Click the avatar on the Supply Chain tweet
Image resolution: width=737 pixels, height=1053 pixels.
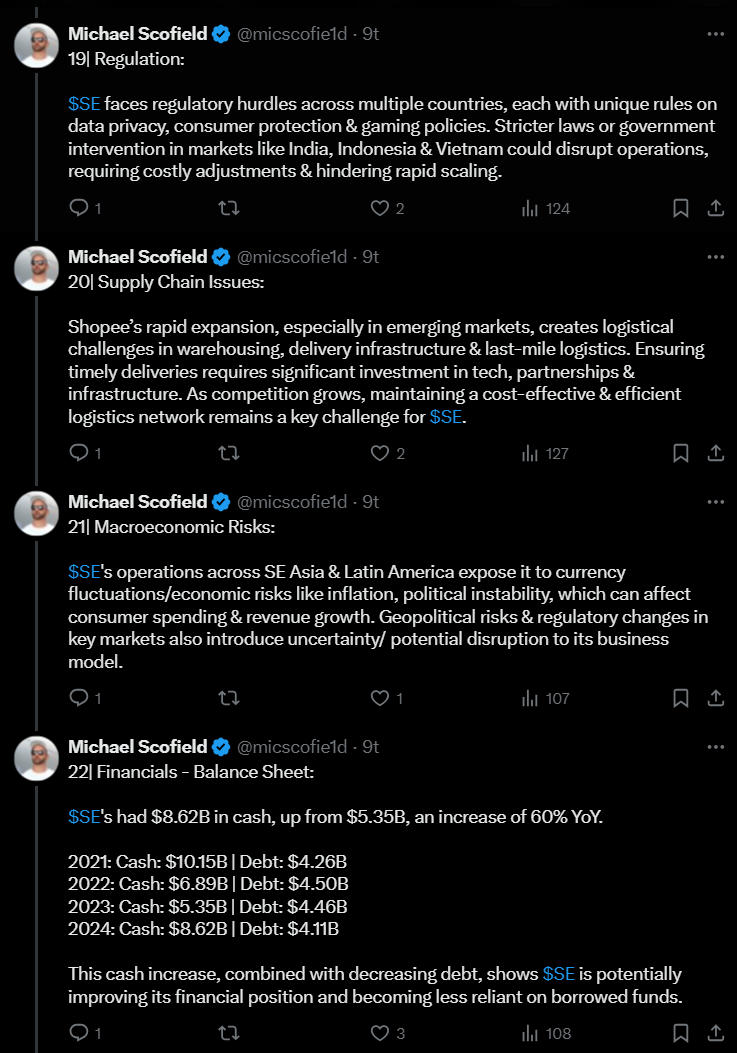coord(35,267)
